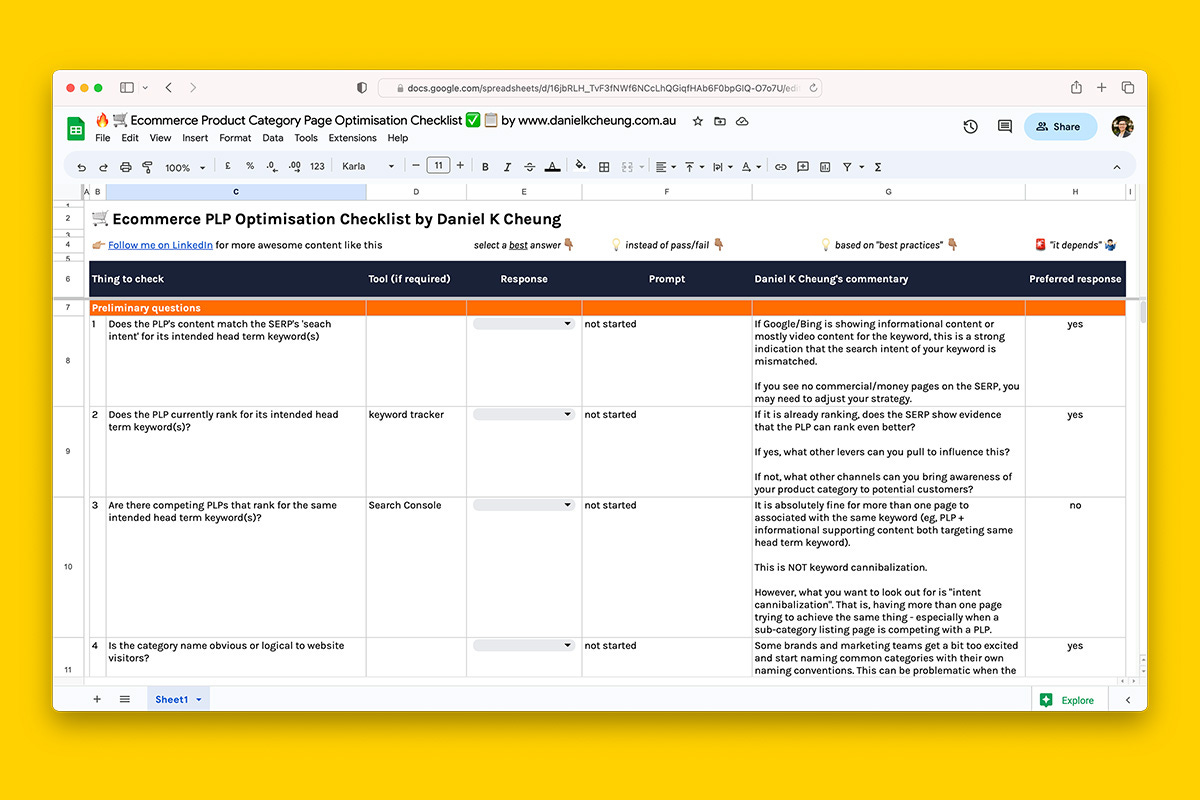Toggle italic formatting
The height and width of the screenshot is (800, 1200).
coord(507,167)
